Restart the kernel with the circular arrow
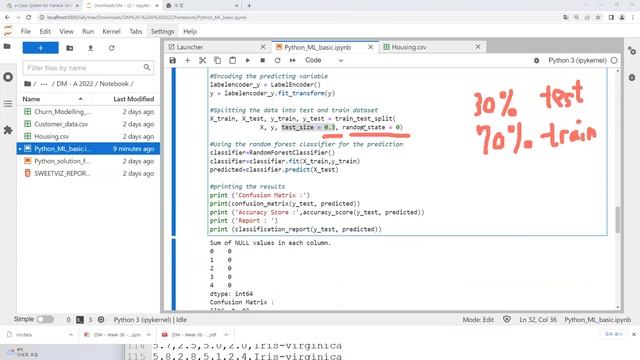The width and height of the screenshot is (640, 360). pos(278,60)
